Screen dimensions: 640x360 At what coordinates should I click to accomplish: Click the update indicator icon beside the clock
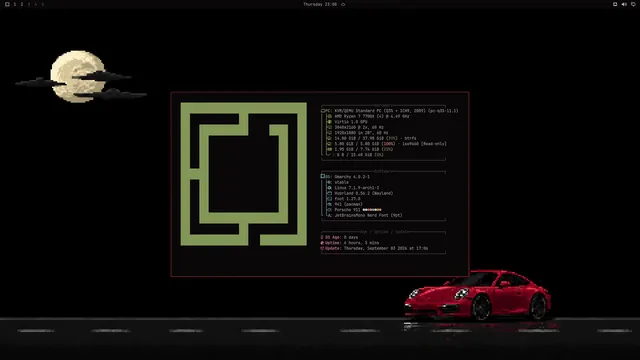pos(343,4)
